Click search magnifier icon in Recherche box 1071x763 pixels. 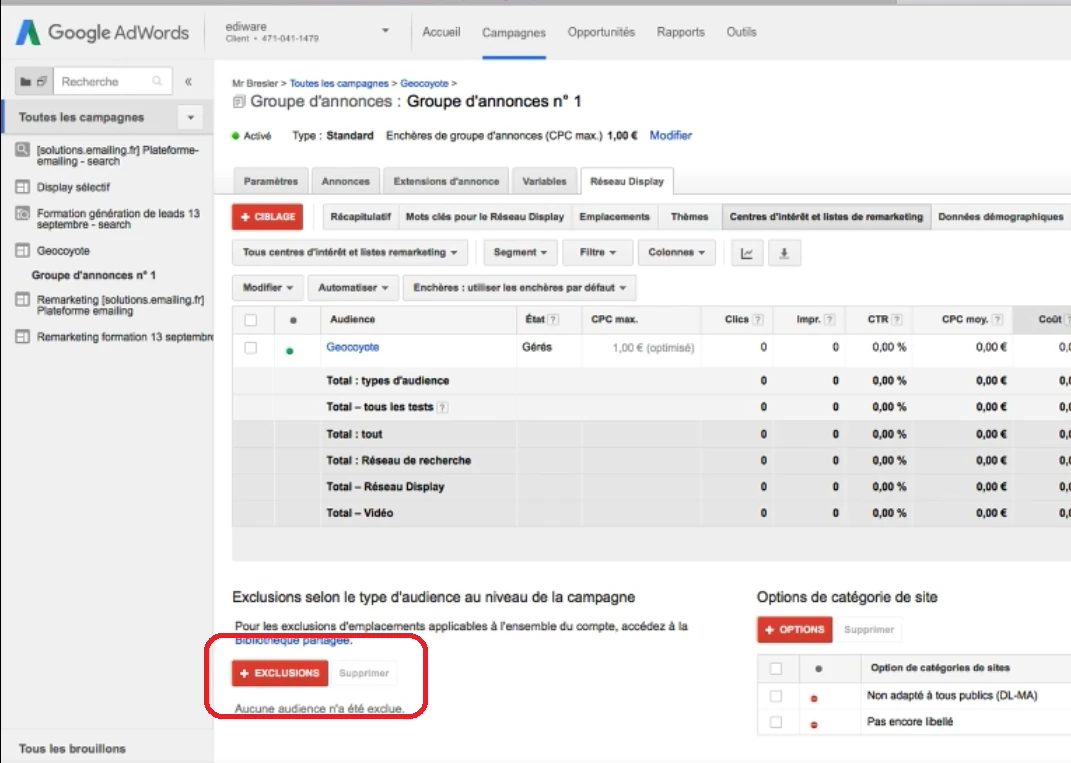(x=157, y=82)
